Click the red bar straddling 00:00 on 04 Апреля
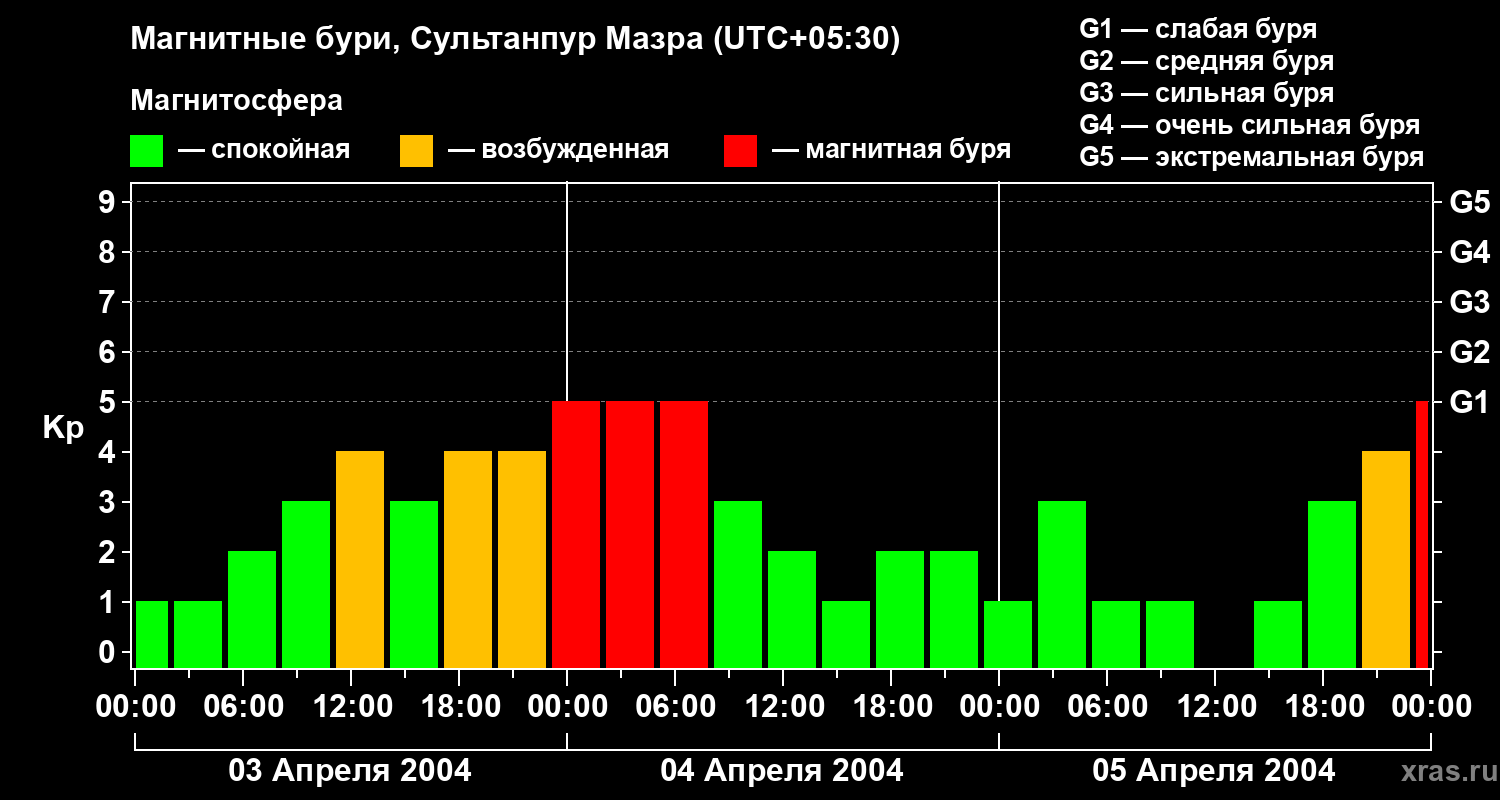 (x=576, y=534)
